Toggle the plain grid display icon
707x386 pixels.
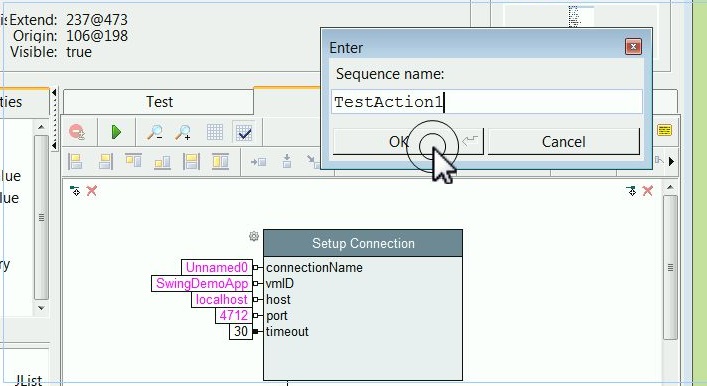point(215,132)
